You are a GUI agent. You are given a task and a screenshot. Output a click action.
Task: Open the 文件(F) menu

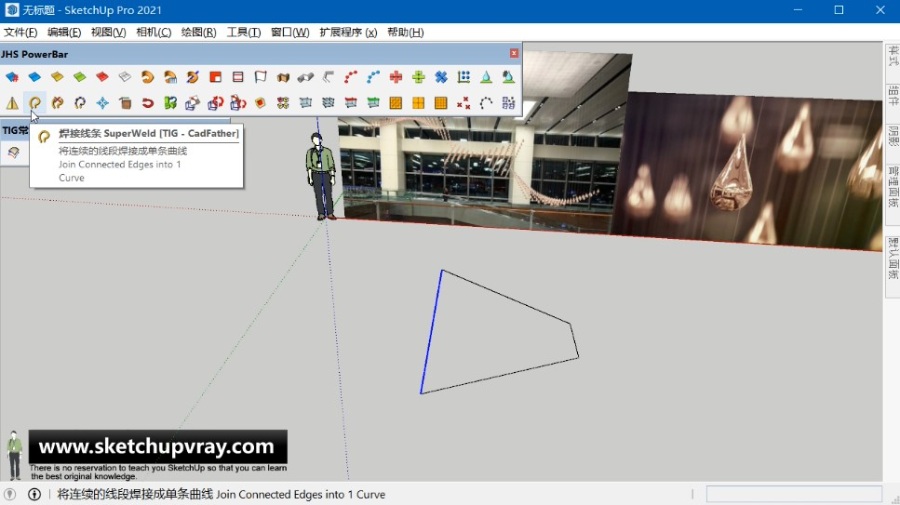(21, 32)
